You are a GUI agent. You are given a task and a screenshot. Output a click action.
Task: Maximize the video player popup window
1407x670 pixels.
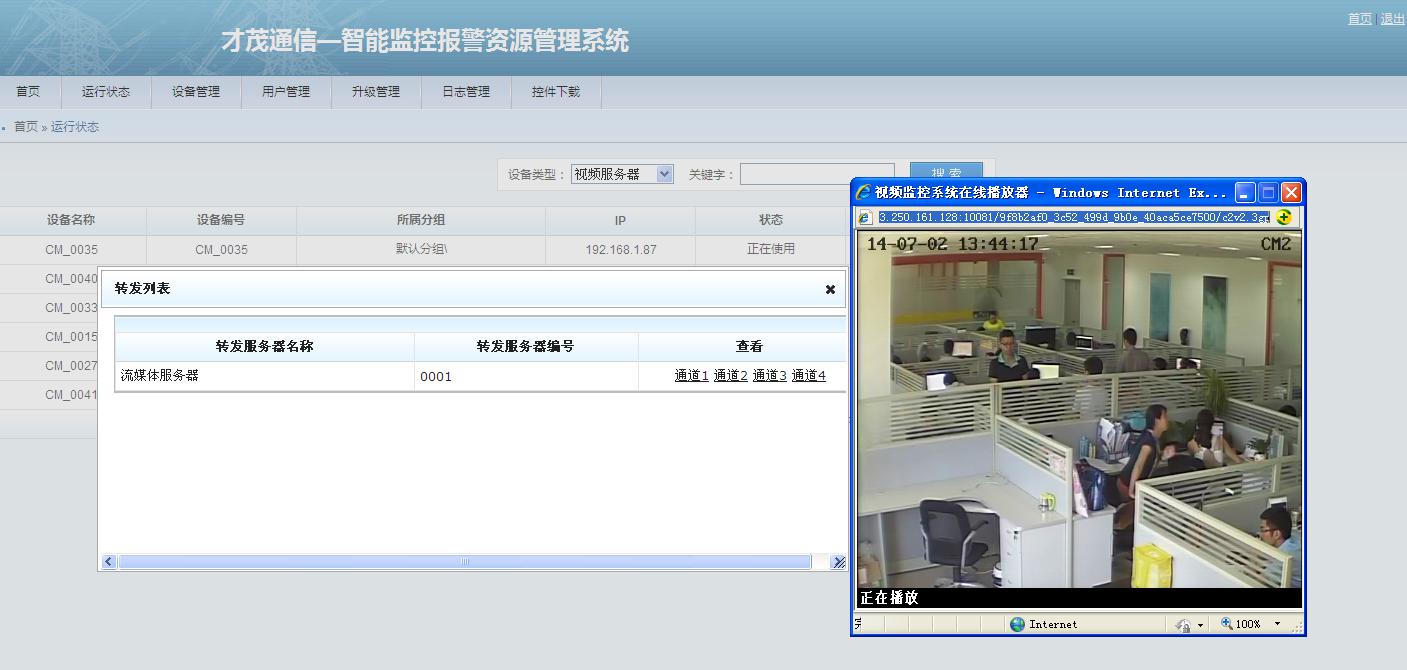pyautogui.click(x=1268, y=192)
